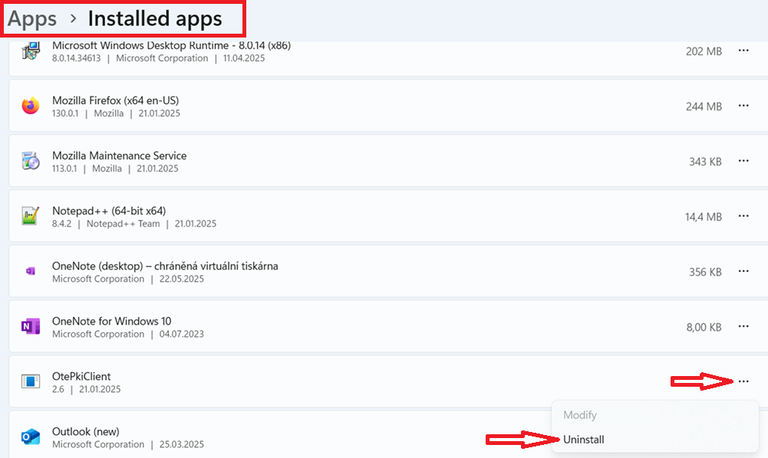Click the OneNote (desktop) printer icon
The height and width of the screenshot is (458, 768).
coord(31,271)
